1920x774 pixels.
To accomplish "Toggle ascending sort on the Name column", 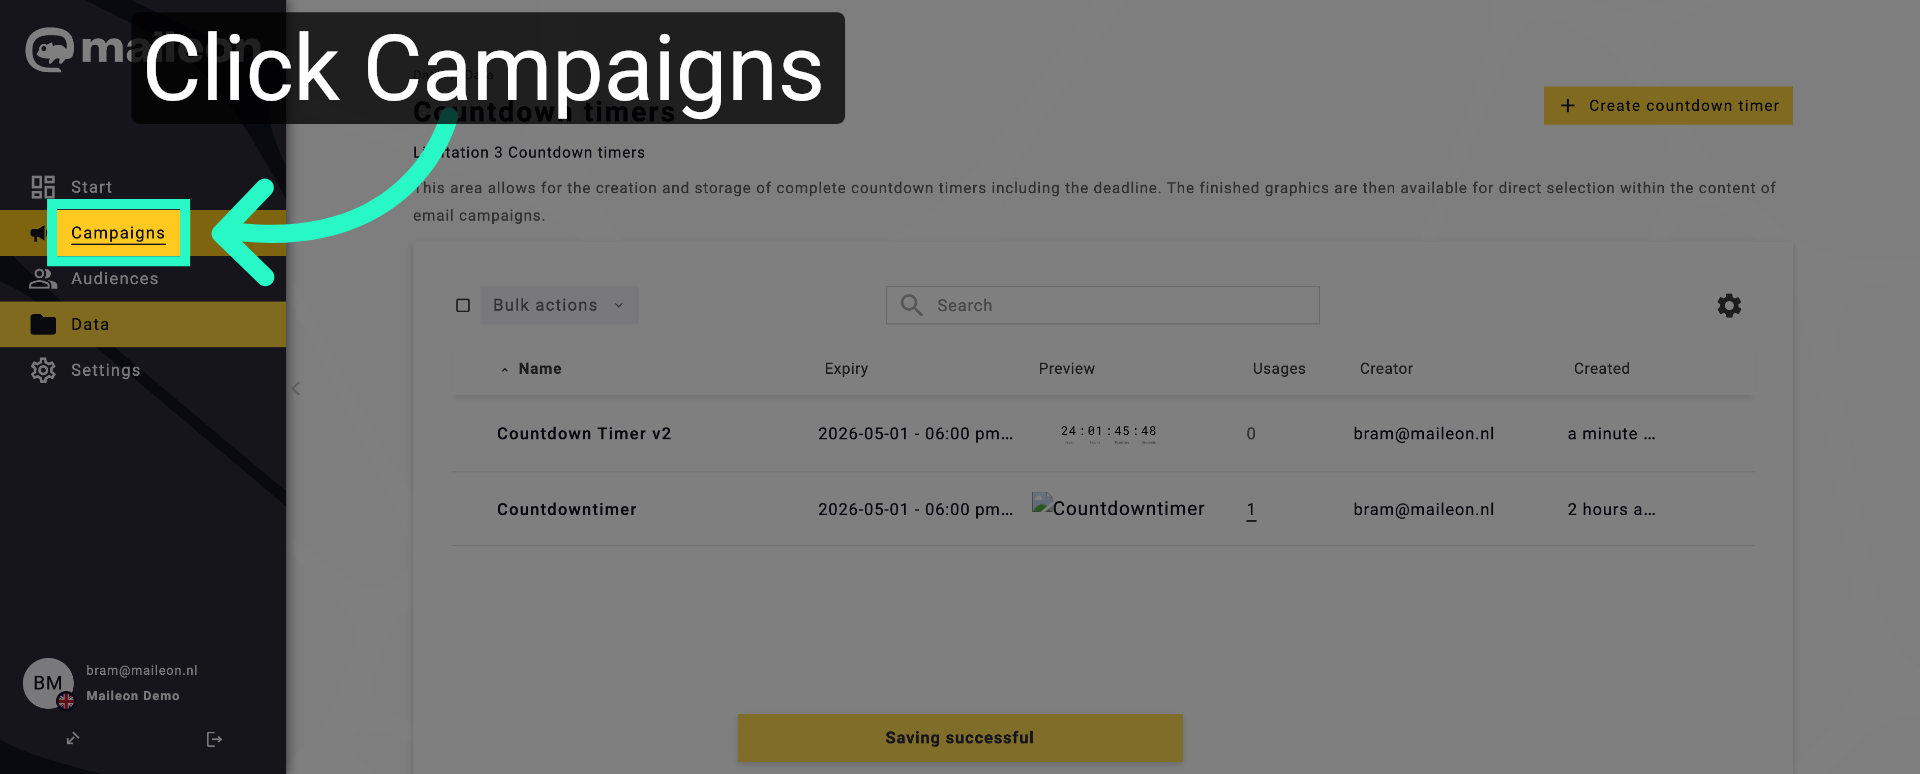I will (x=505, y=368).
